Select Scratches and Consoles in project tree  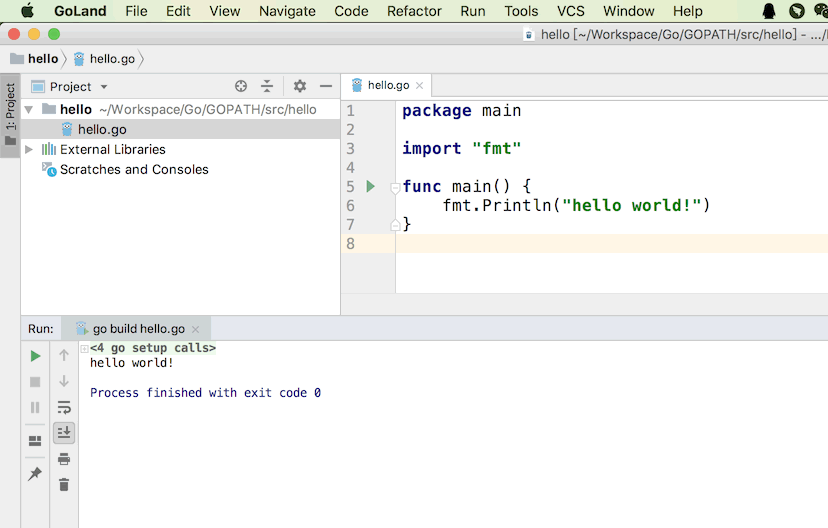pyautogui.click(x=134, y=169)
